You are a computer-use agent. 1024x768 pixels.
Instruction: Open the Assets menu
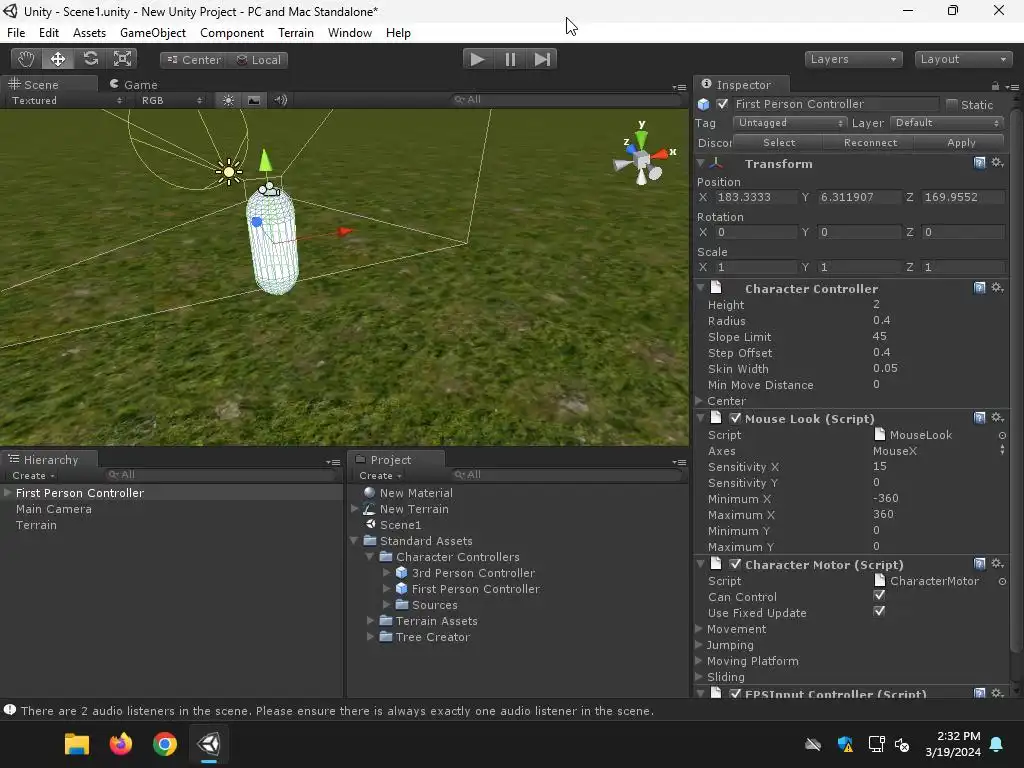(x=89, y=33)
